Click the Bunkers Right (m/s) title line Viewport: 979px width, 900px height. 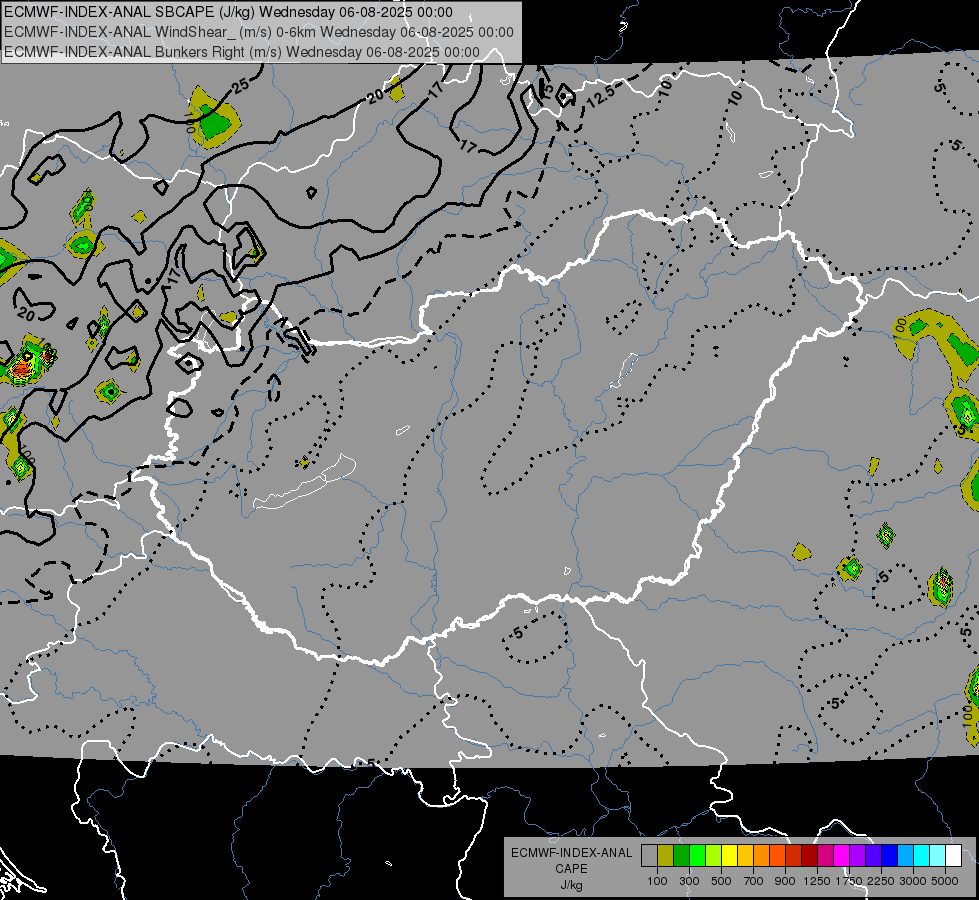click(242, 52)
